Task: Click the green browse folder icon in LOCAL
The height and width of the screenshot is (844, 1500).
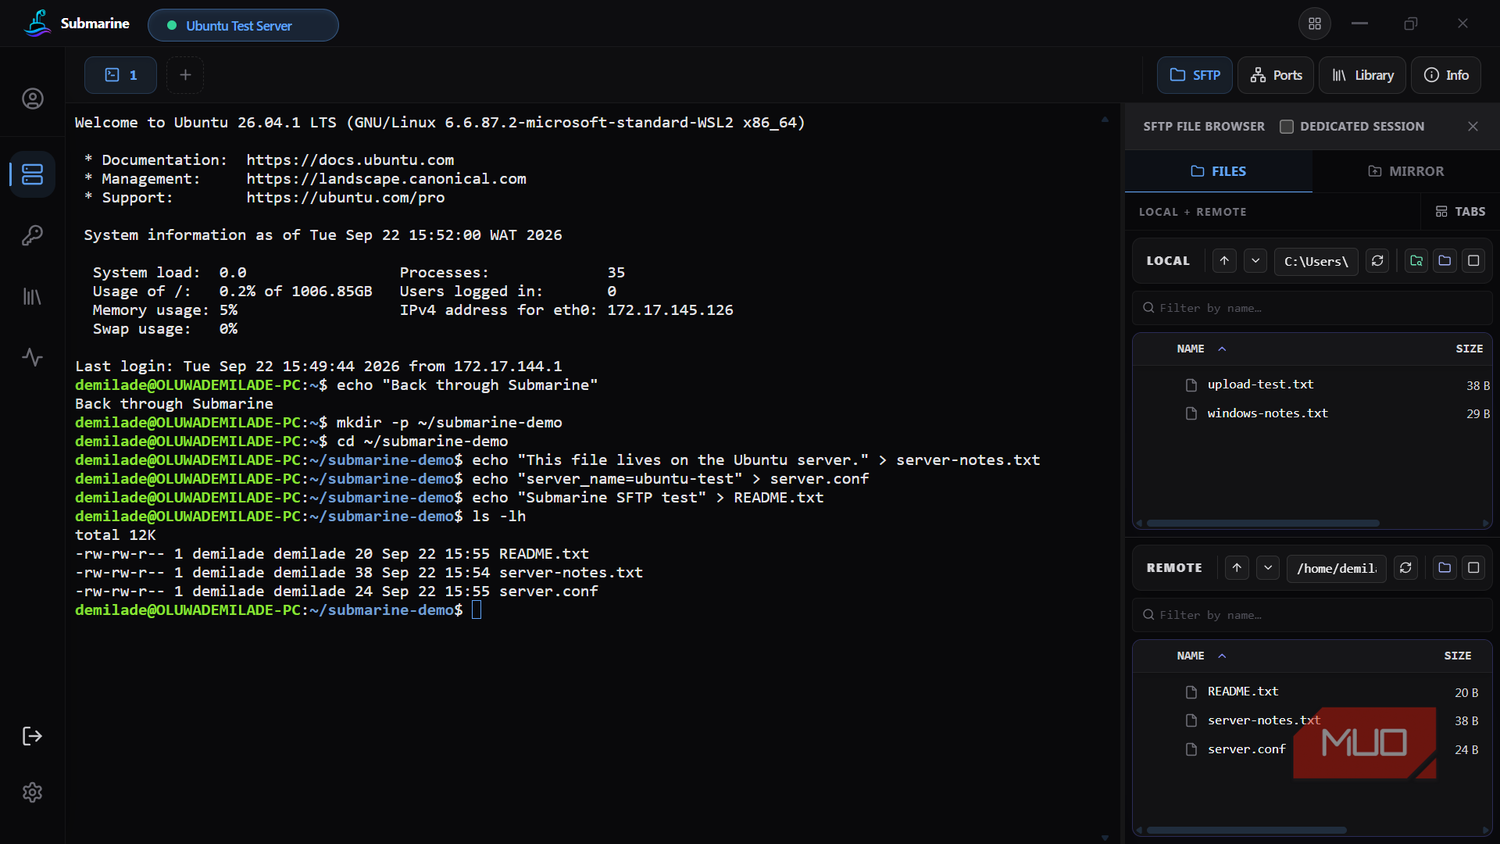Action: (x=1416, y=261)
